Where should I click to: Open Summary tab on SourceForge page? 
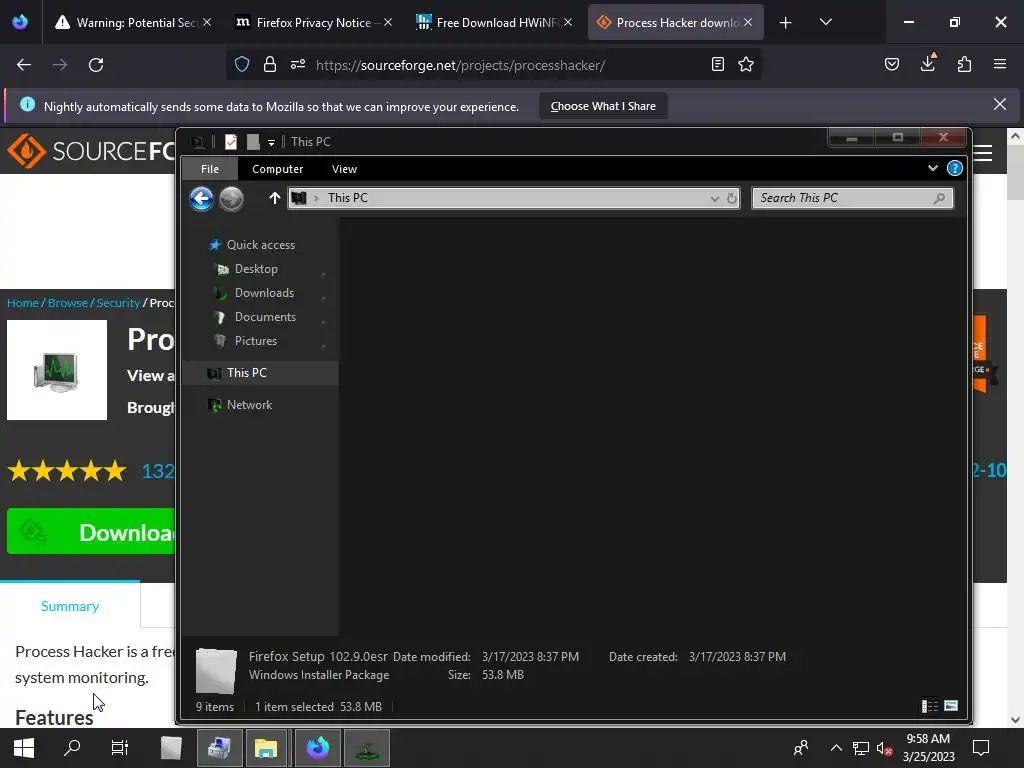[x=70, y=606]
